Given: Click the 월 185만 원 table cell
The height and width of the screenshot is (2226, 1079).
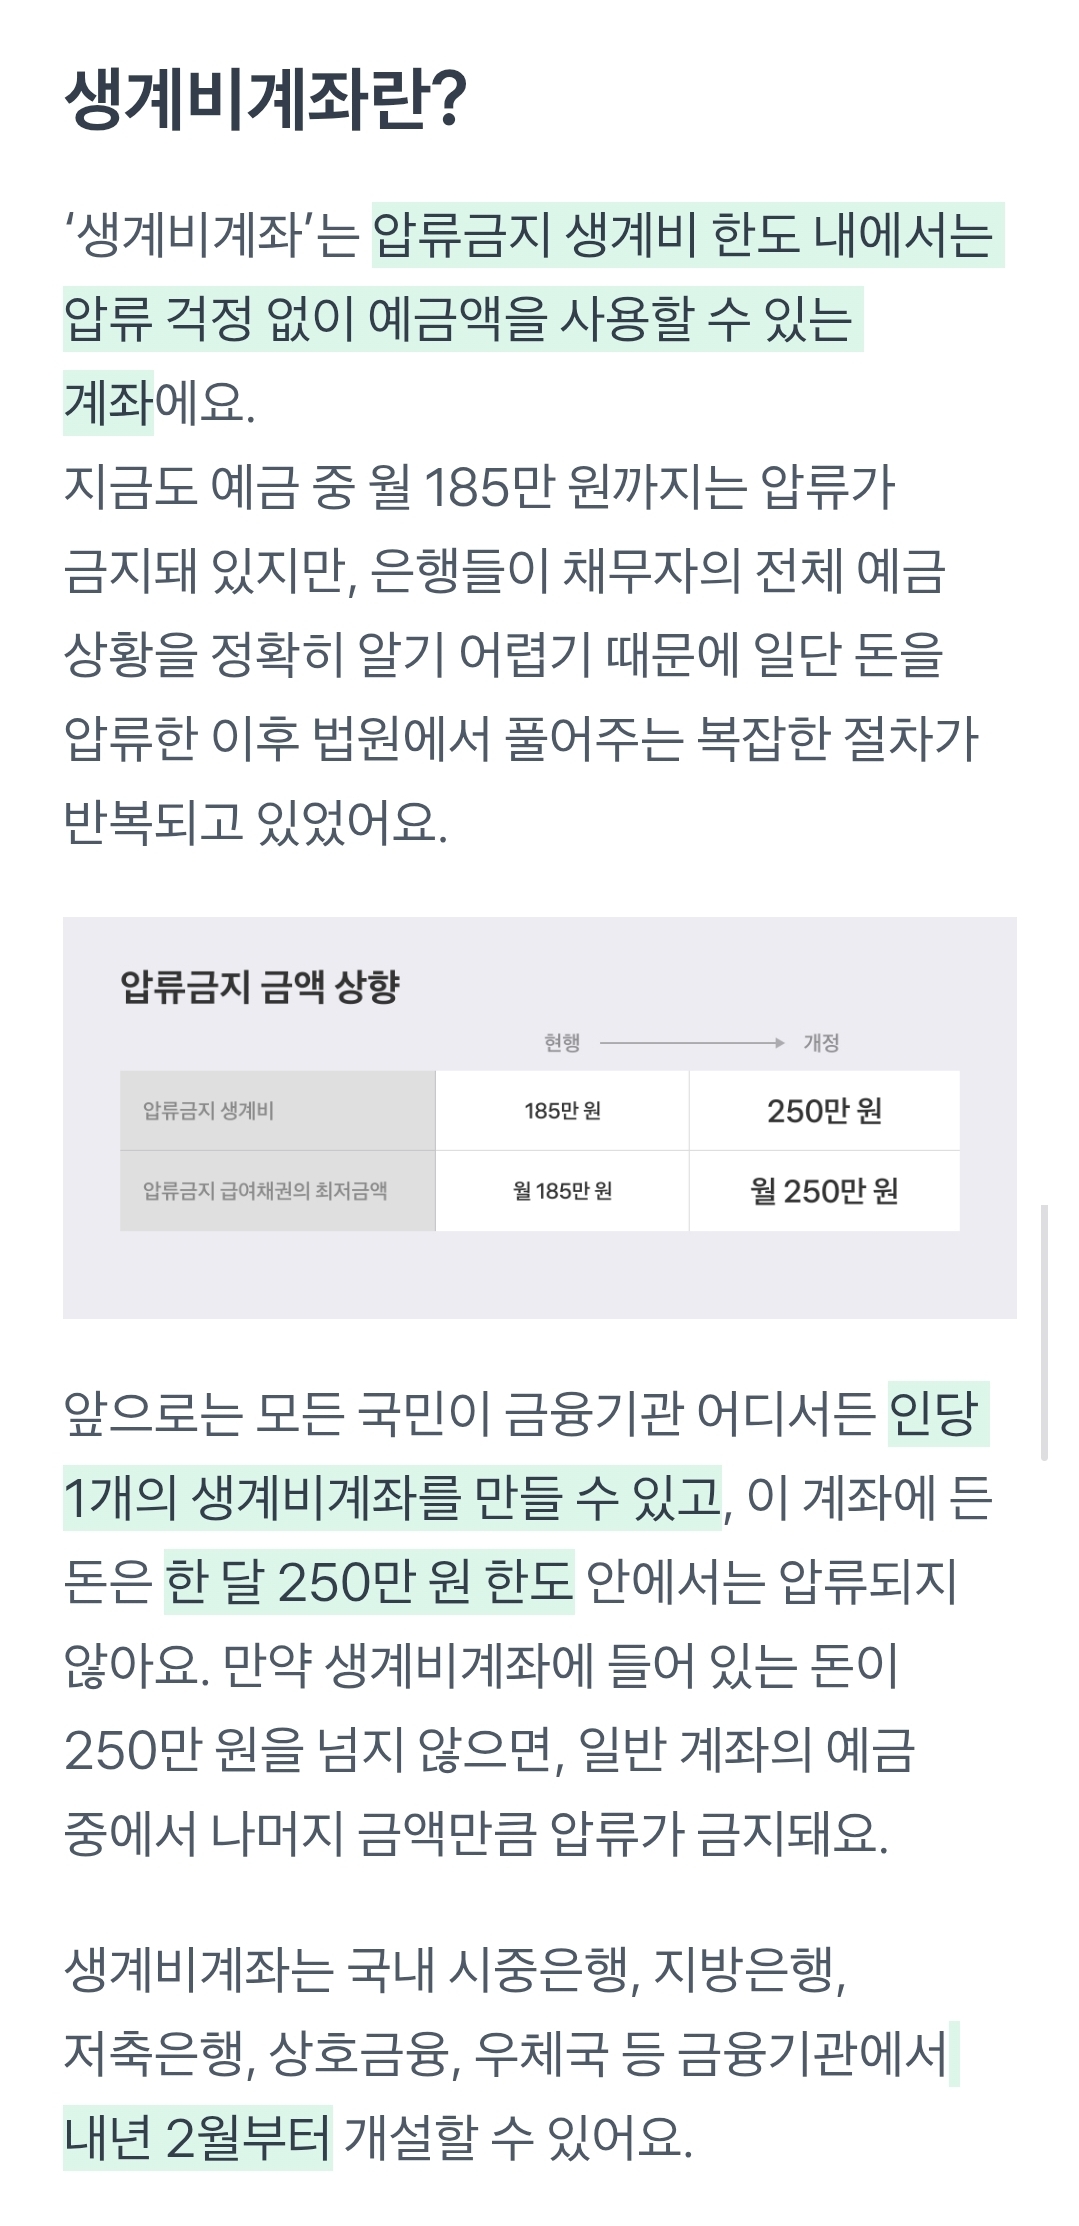Looking at the screenshot, I should tap(562, 1191).
